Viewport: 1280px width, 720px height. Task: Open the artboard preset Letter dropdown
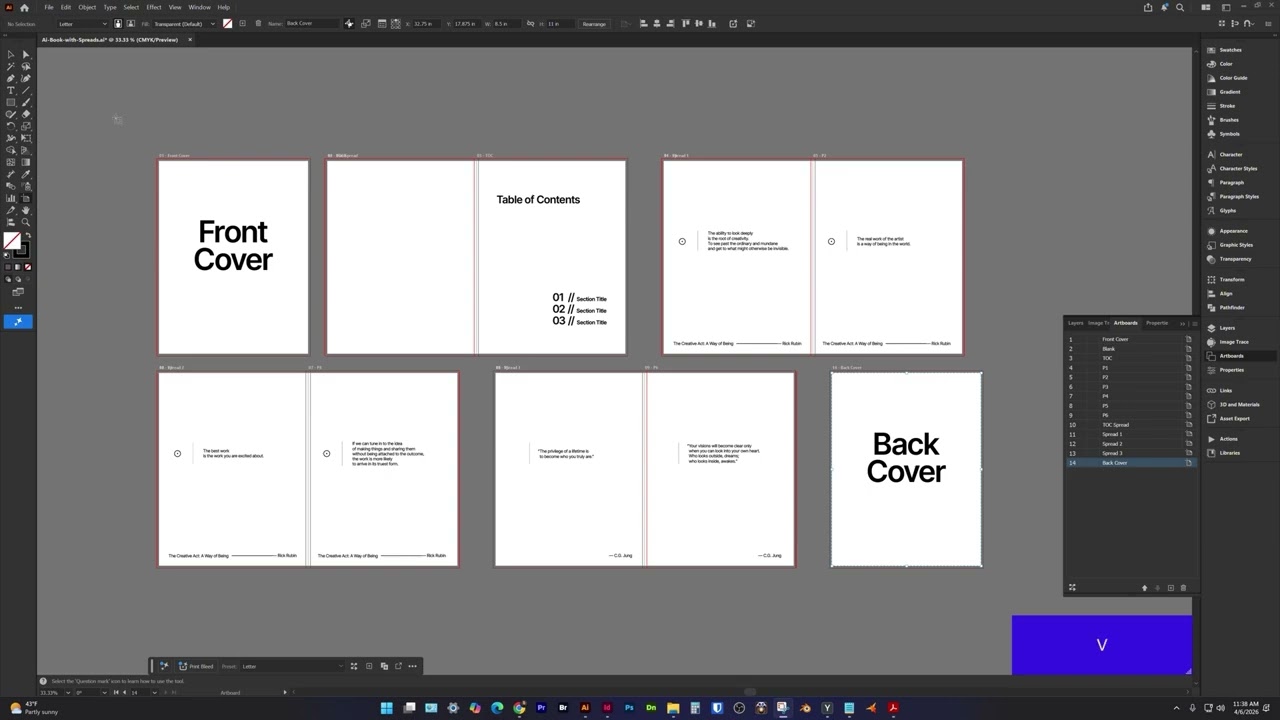tap(82, 23)
